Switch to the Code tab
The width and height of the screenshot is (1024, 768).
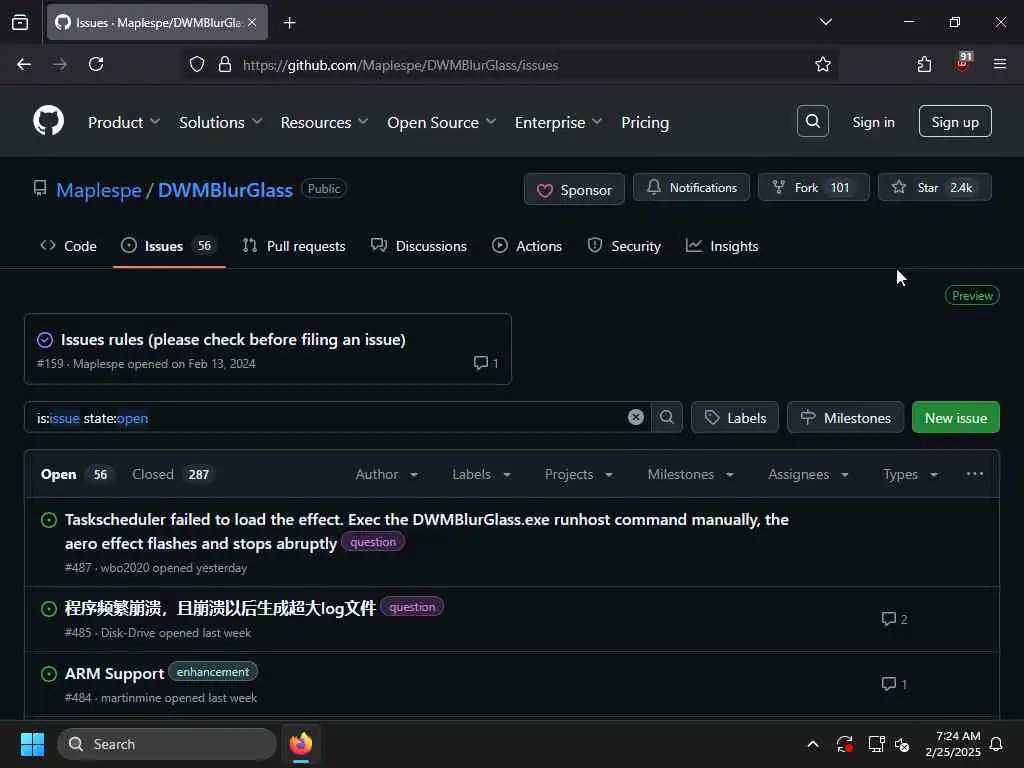(x=69, y=246)
